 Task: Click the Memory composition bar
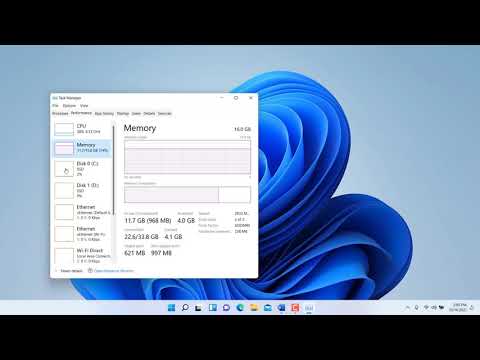[x=187, y=194]
